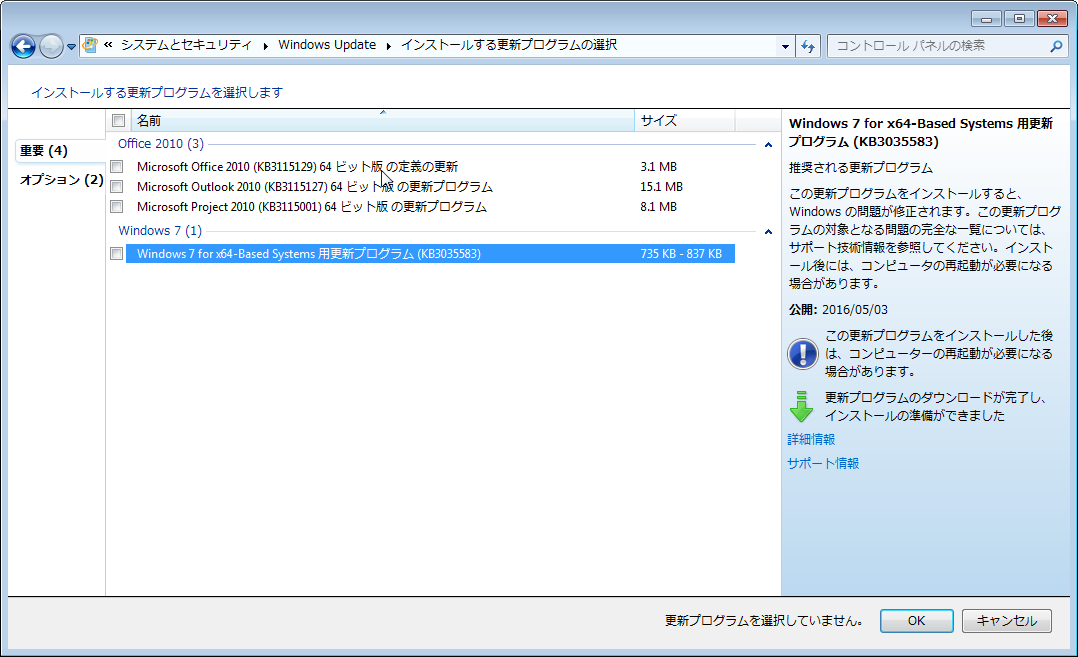1078x657 pixels.
Task: Click the キャンセル button
Action: click(1006, 621)
